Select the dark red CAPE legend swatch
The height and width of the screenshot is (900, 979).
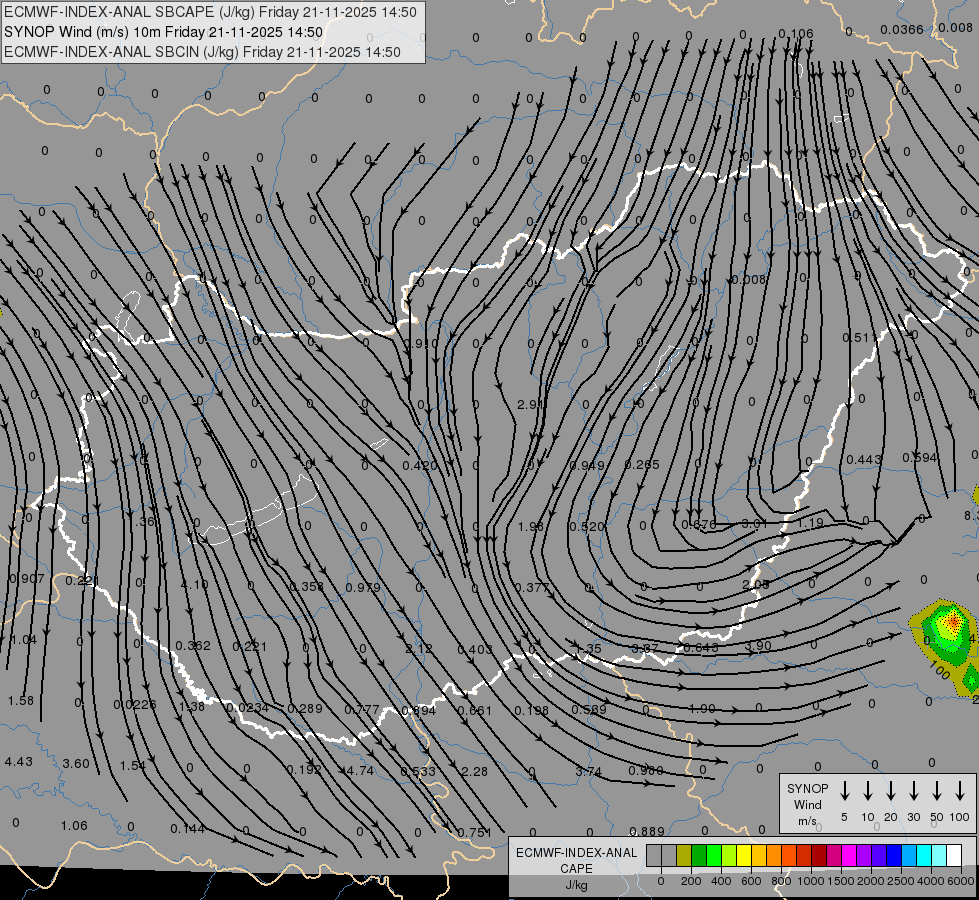coord(819,856)
